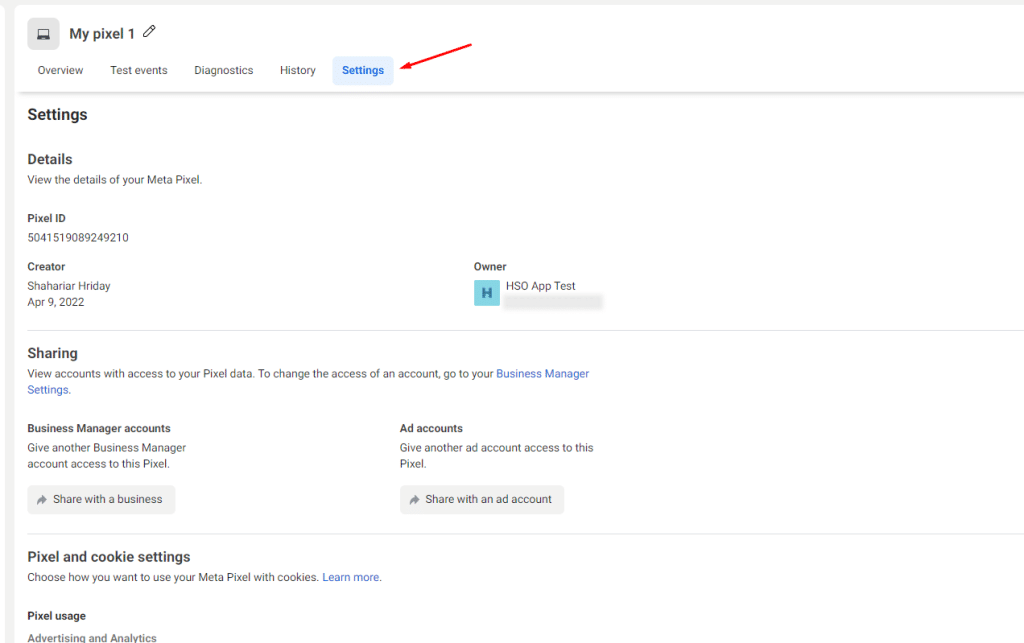
Task: Click the creator name Shahariar Hriday
Action: click(x=69, y=286)
